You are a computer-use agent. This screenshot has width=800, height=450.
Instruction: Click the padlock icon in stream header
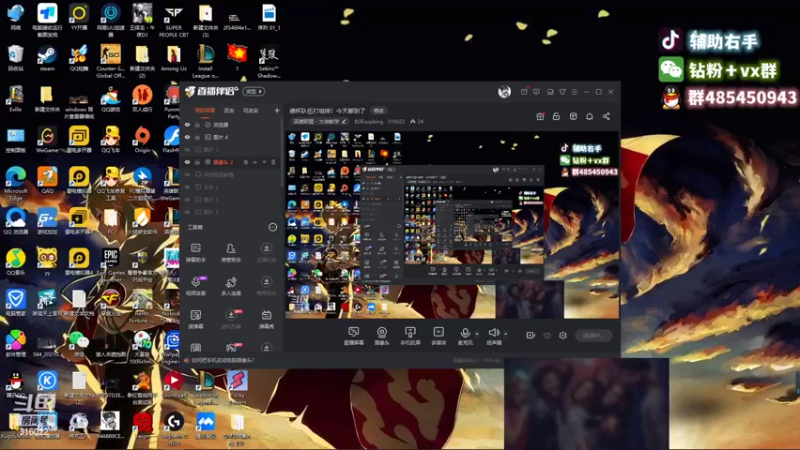point(556,116)
